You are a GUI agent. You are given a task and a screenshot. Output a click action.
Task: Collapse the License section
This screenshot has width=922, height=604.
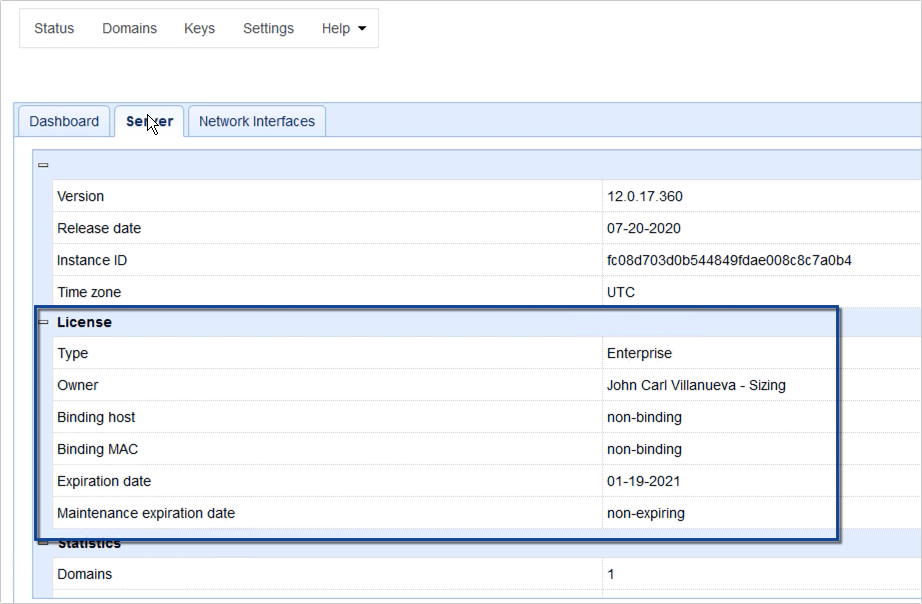(43, 322)
